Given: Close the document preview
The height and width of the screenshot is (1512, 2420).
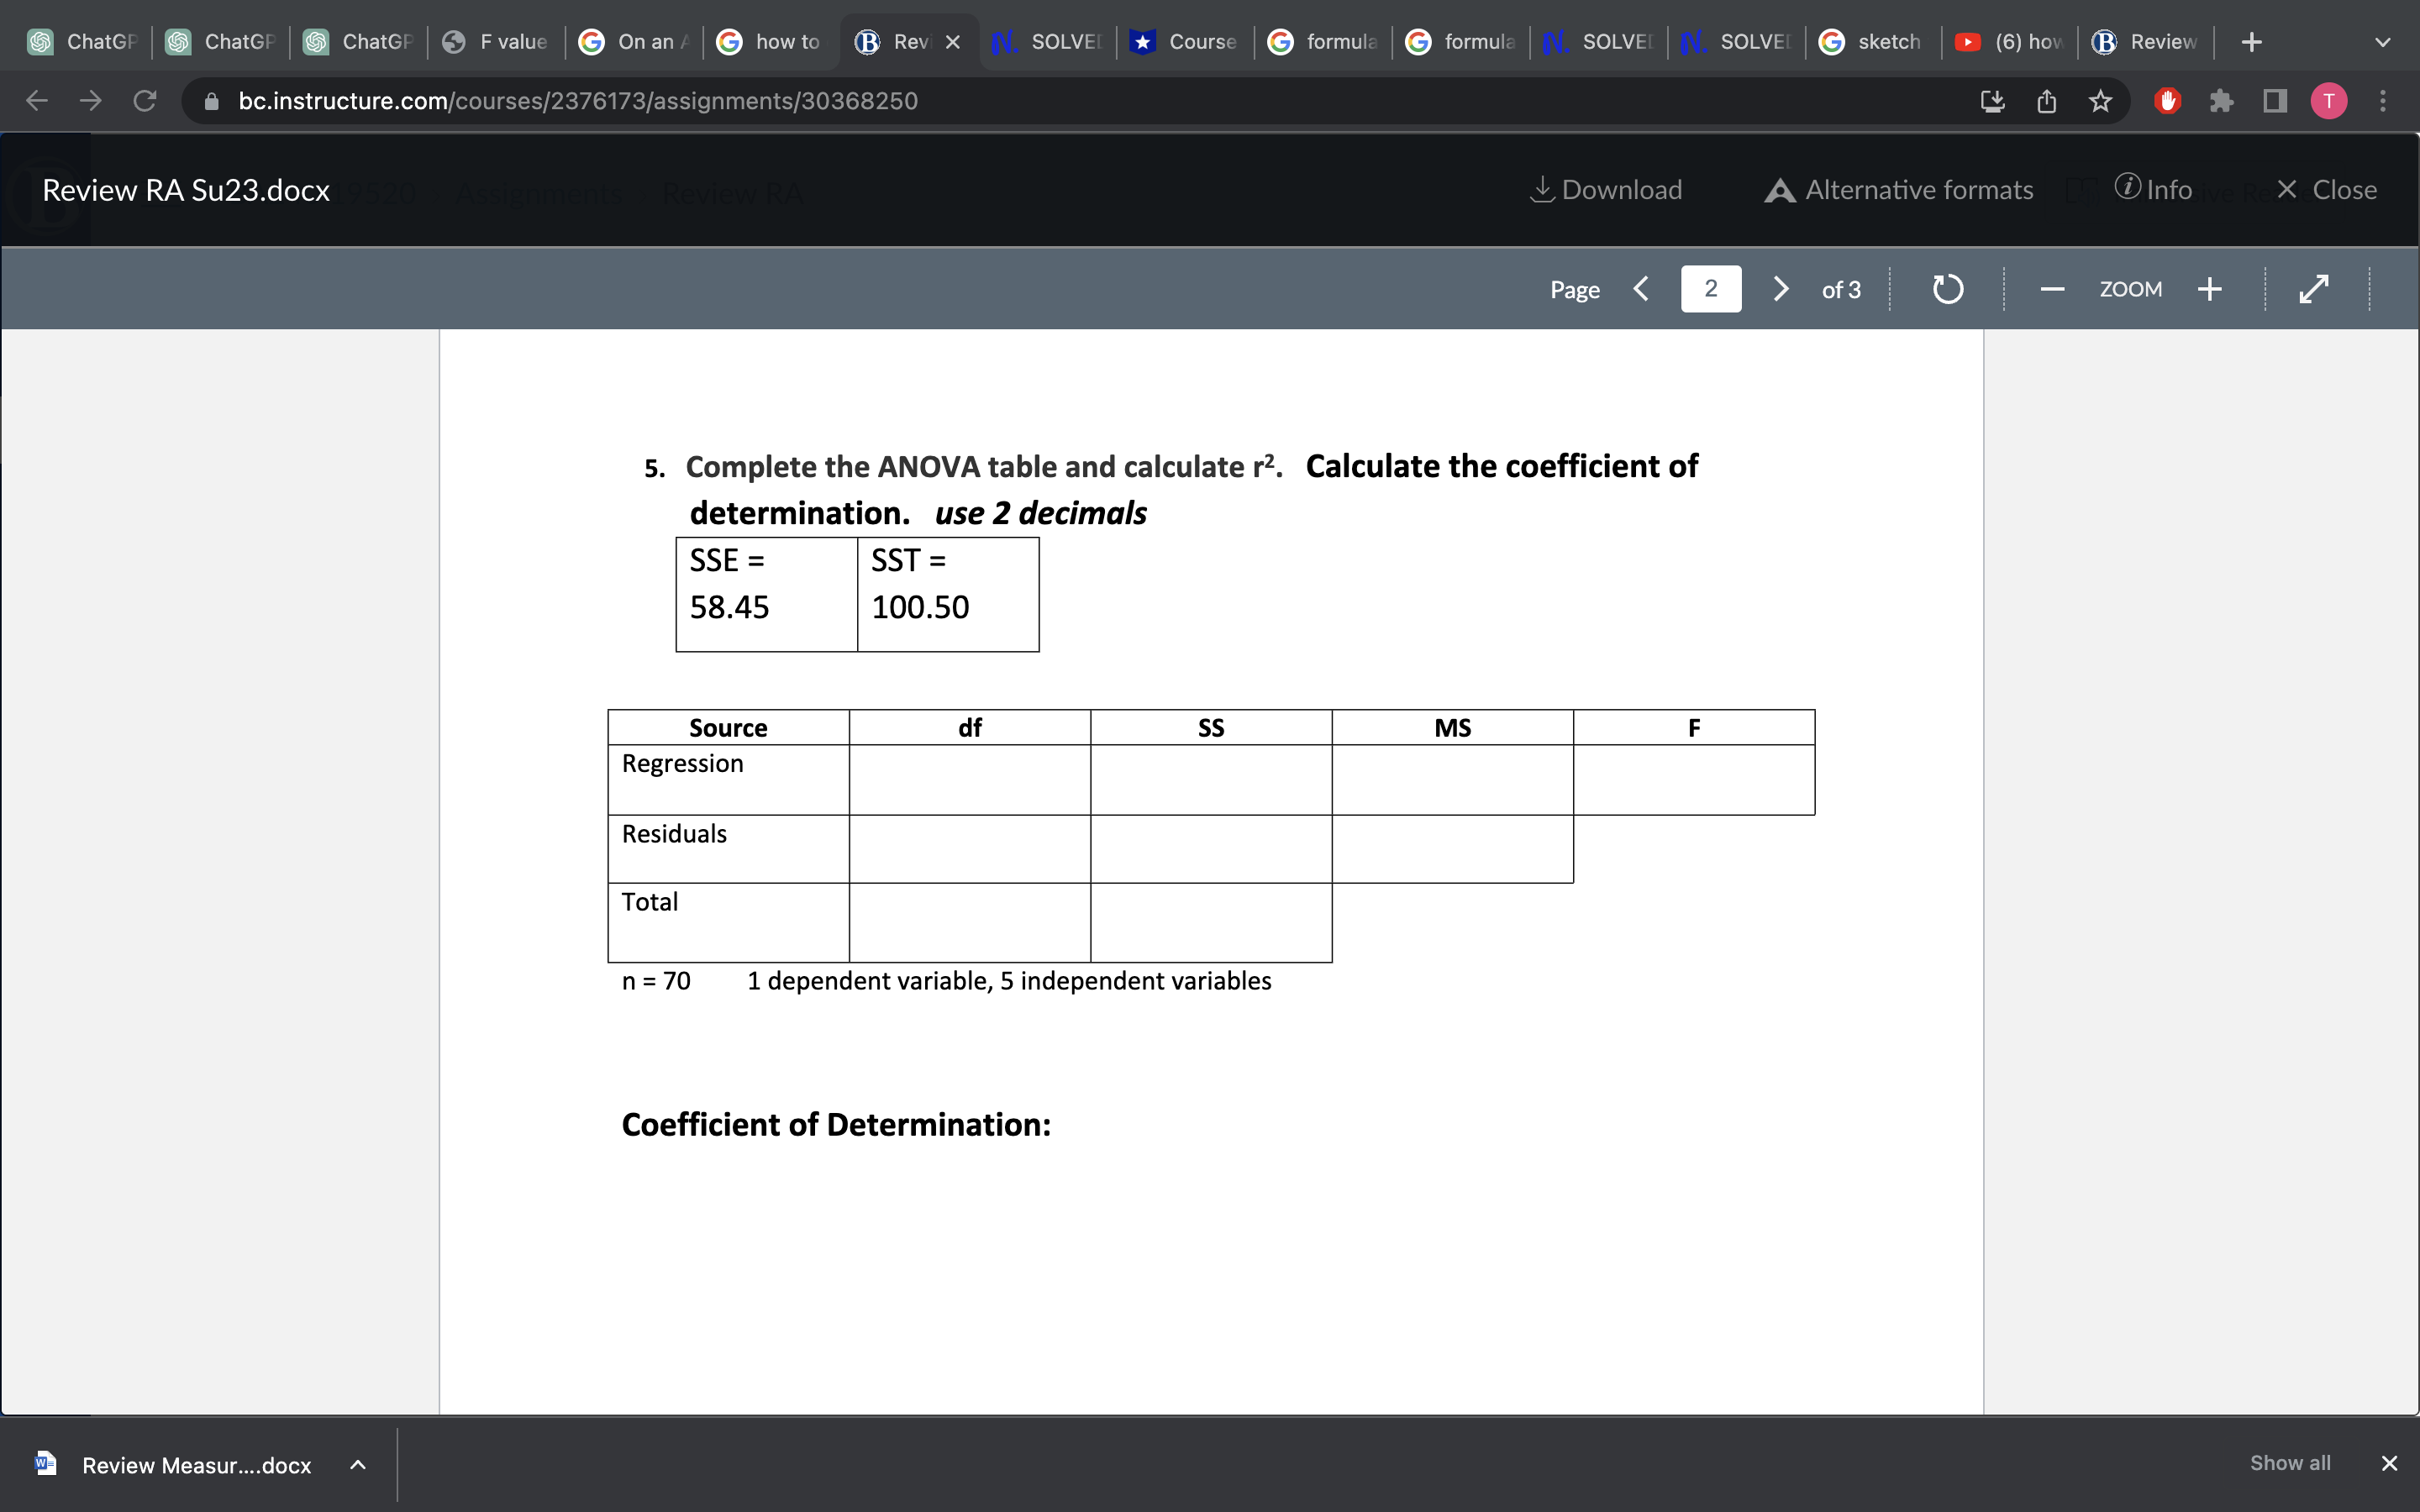Looking at the screenshot, I should [x=2328, y=189].
